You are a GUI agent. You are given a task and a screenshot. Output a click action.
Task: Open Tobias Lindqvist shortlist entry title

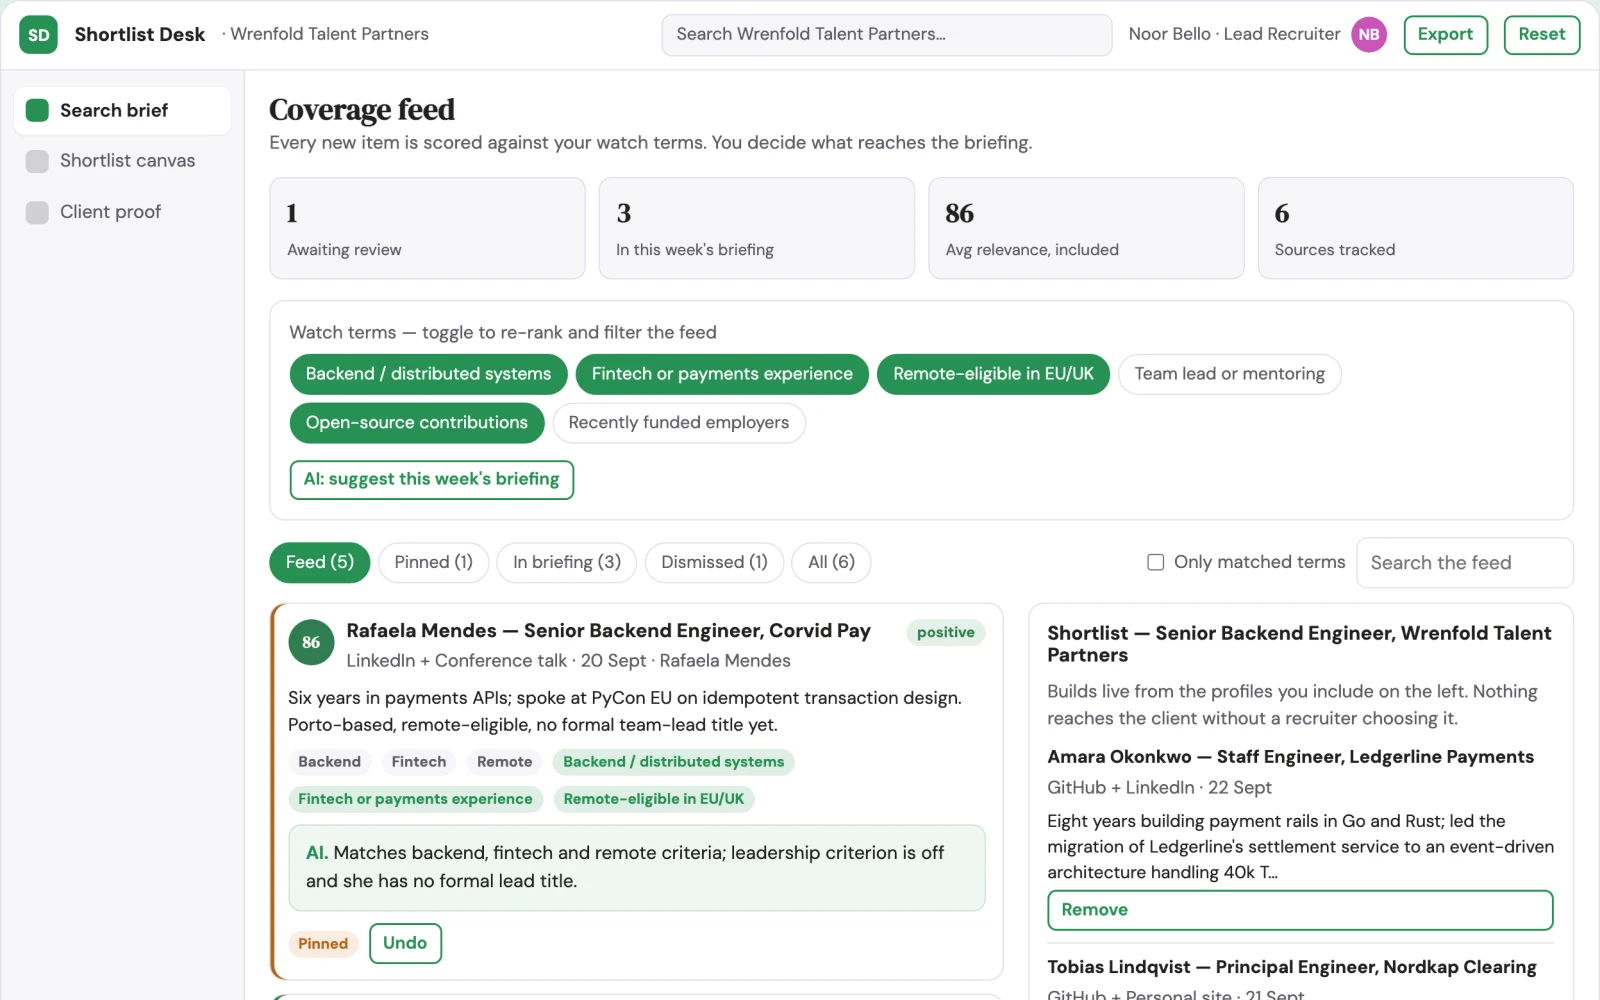[x=1291, y=967]
